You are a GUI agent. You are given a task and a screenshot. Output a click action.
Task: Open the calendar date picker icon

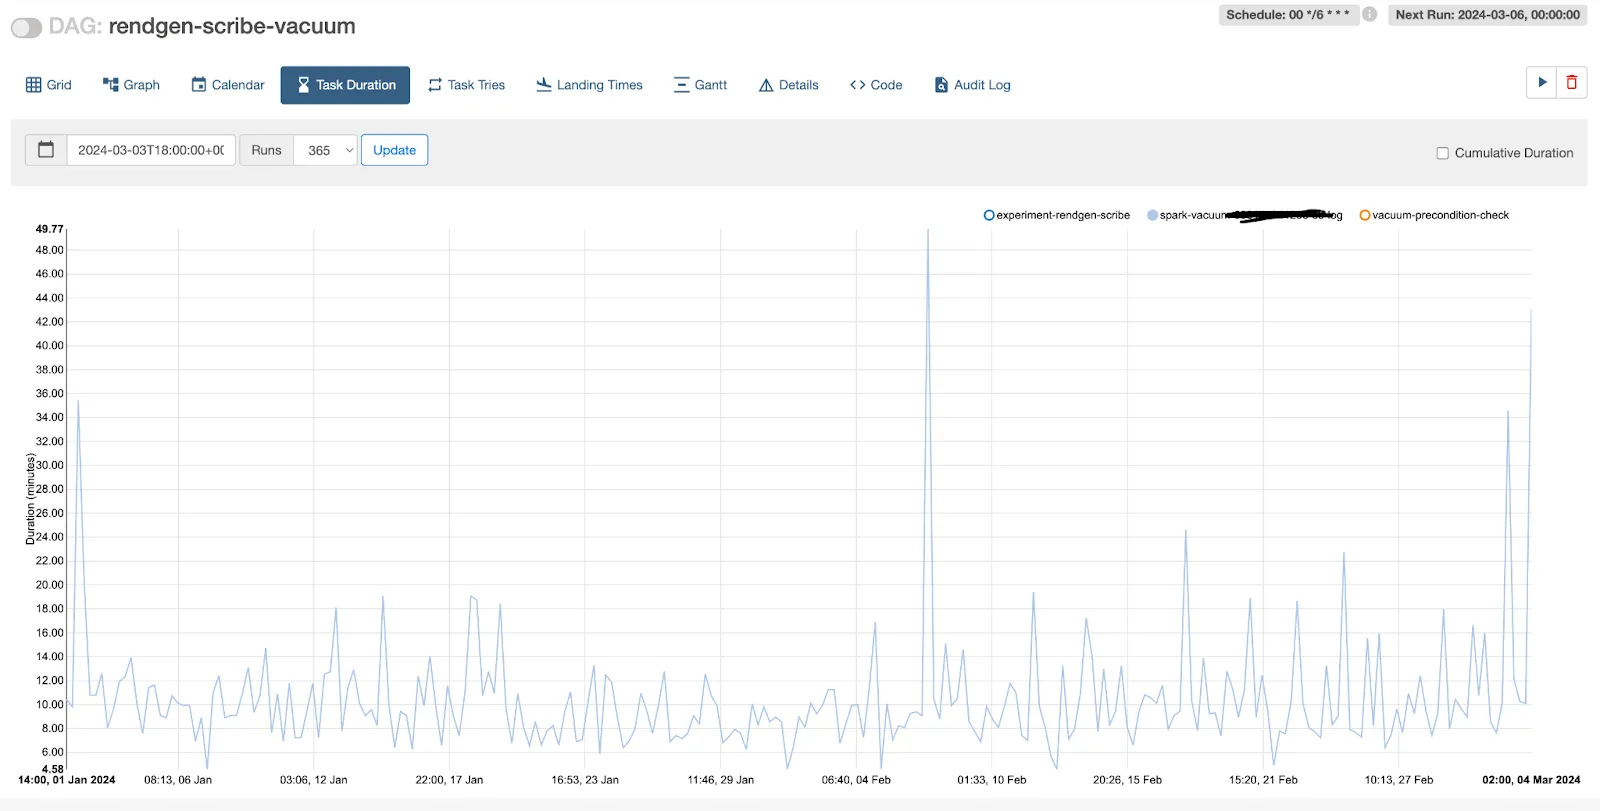tap(46, 150)
